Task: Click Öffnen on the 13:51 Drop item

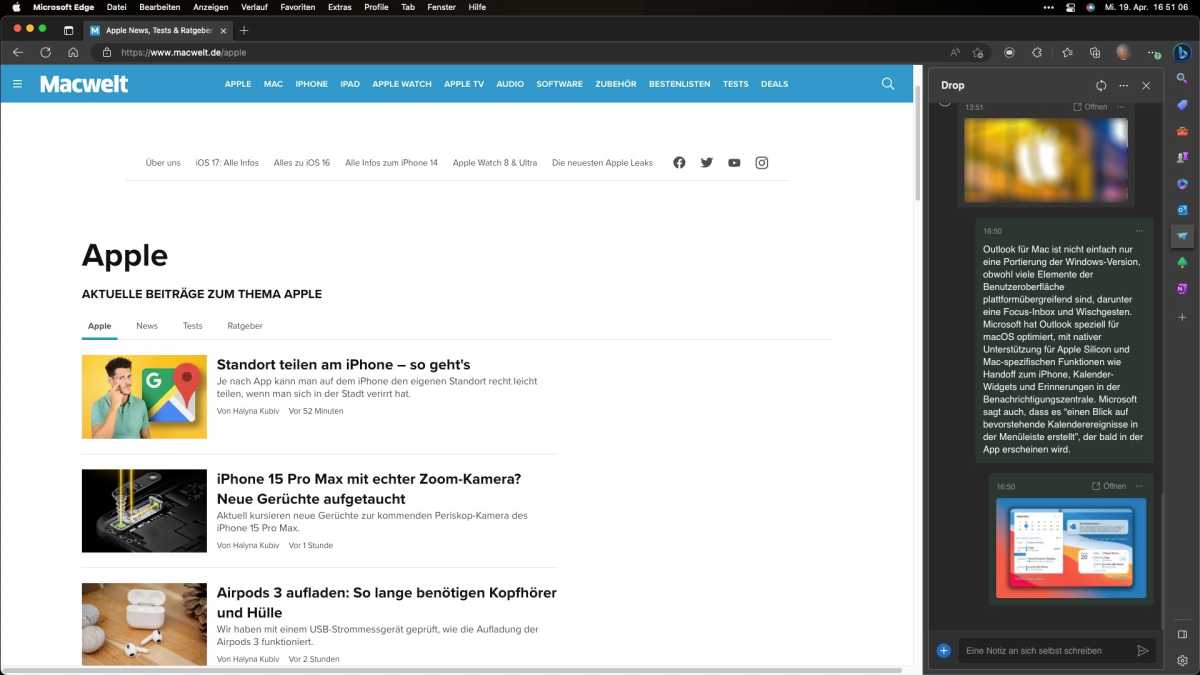Action: (x=1090, y=107)
